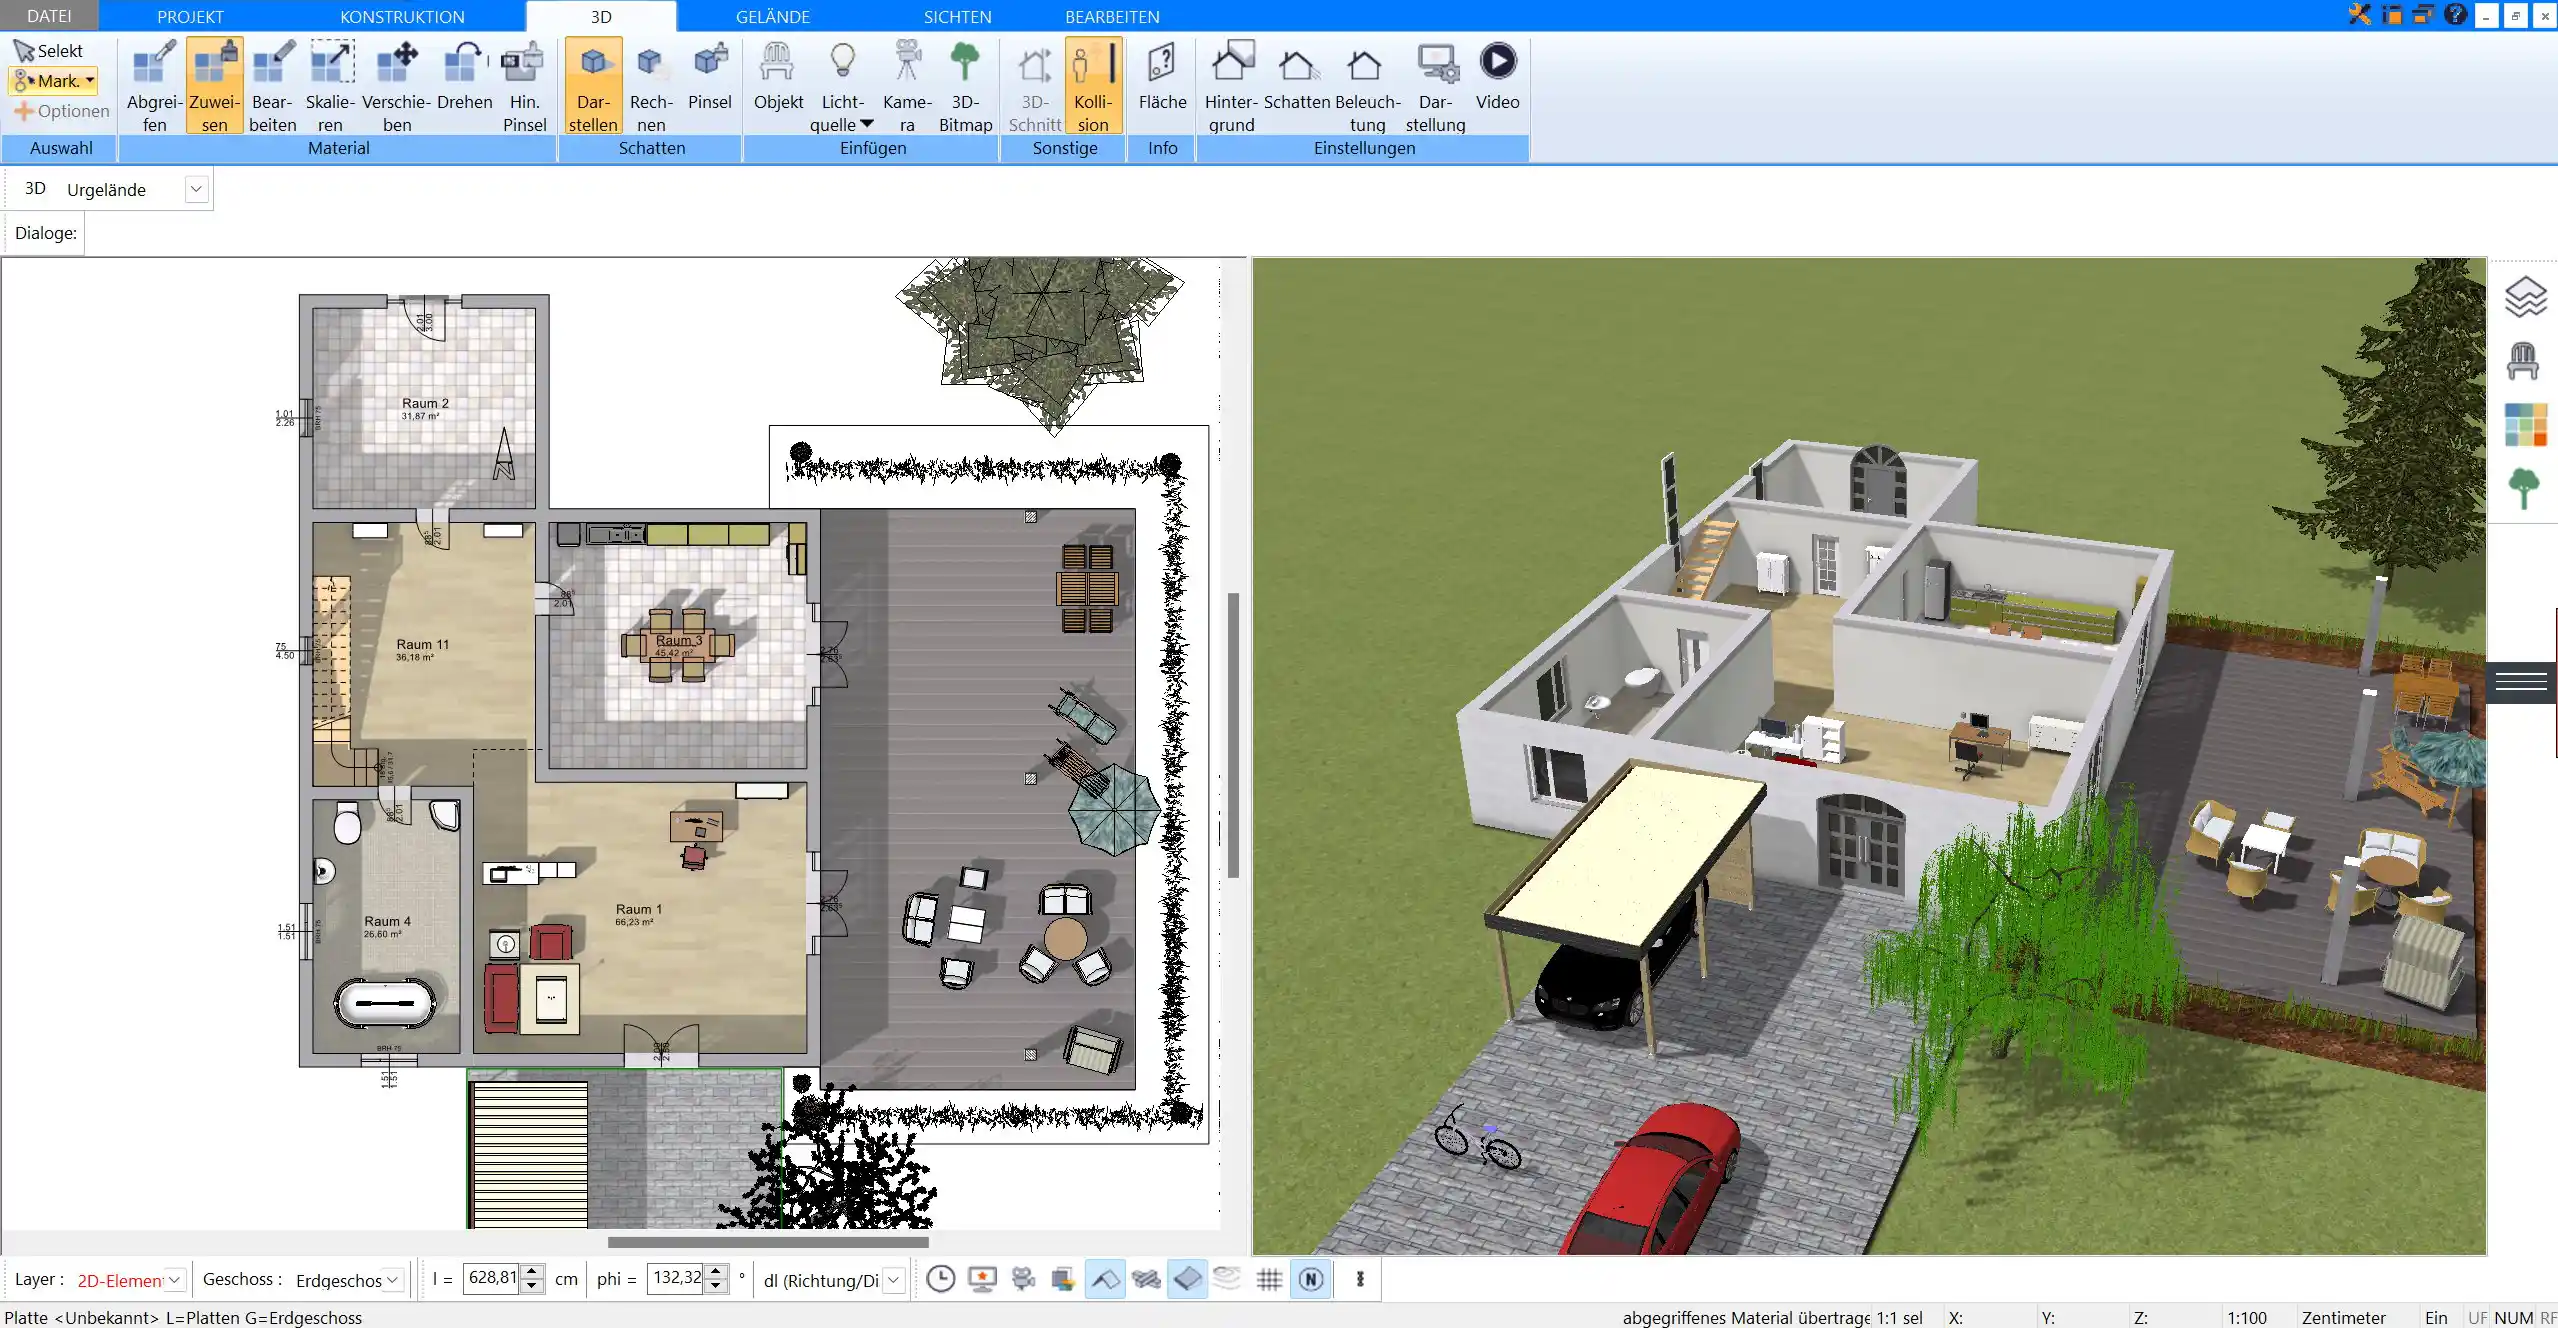The width and height of the screenshot is (2558, 1328).
Task: Open Darstellung display settings monitor icon
Action: tap(1435, 86)
